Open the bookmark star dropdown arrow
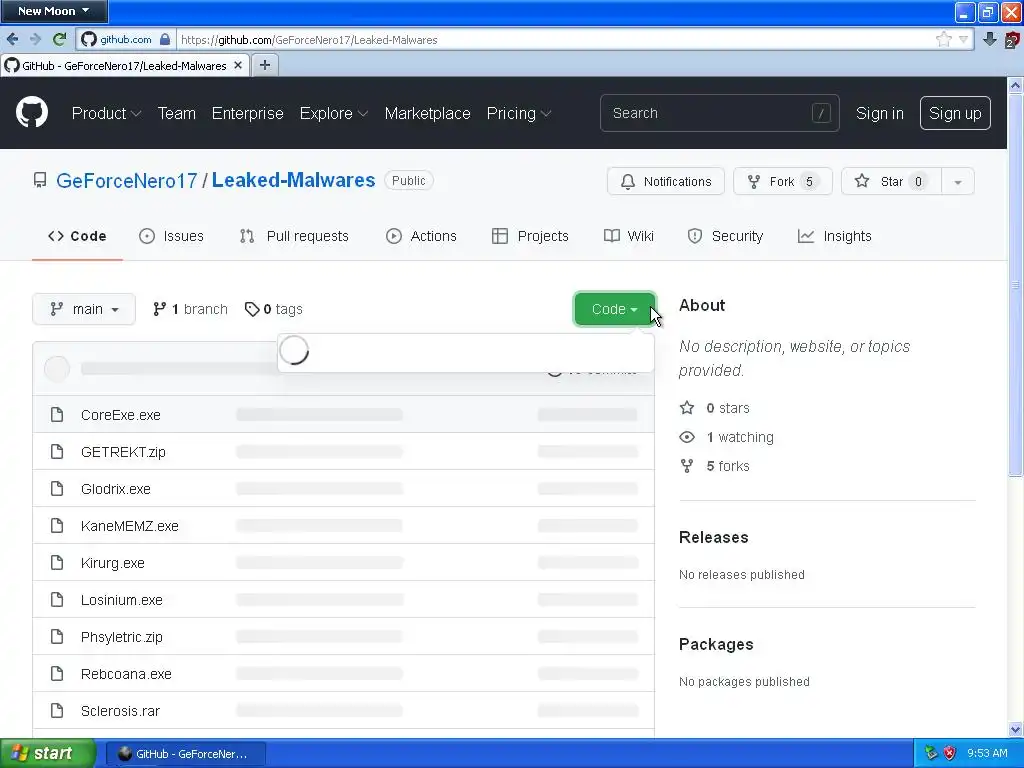Image resolution: width=1024 pixels, height=768 pixels. click(x=963, y=39)
